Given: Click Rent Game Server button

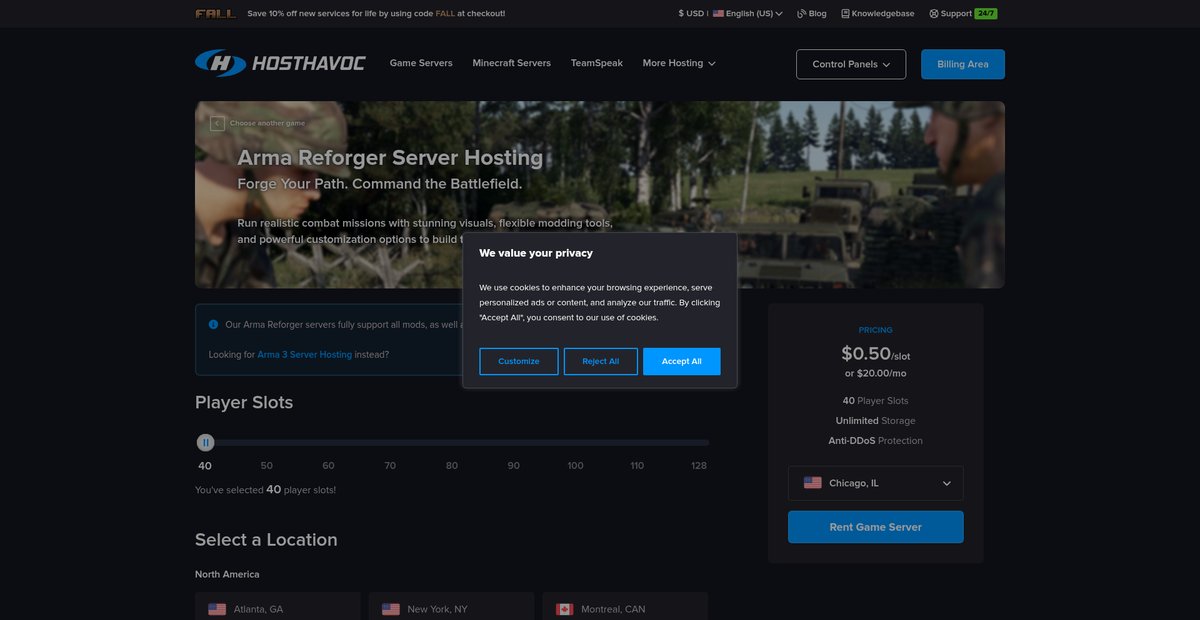Looking at the screenshot, I should pos(876,527).
